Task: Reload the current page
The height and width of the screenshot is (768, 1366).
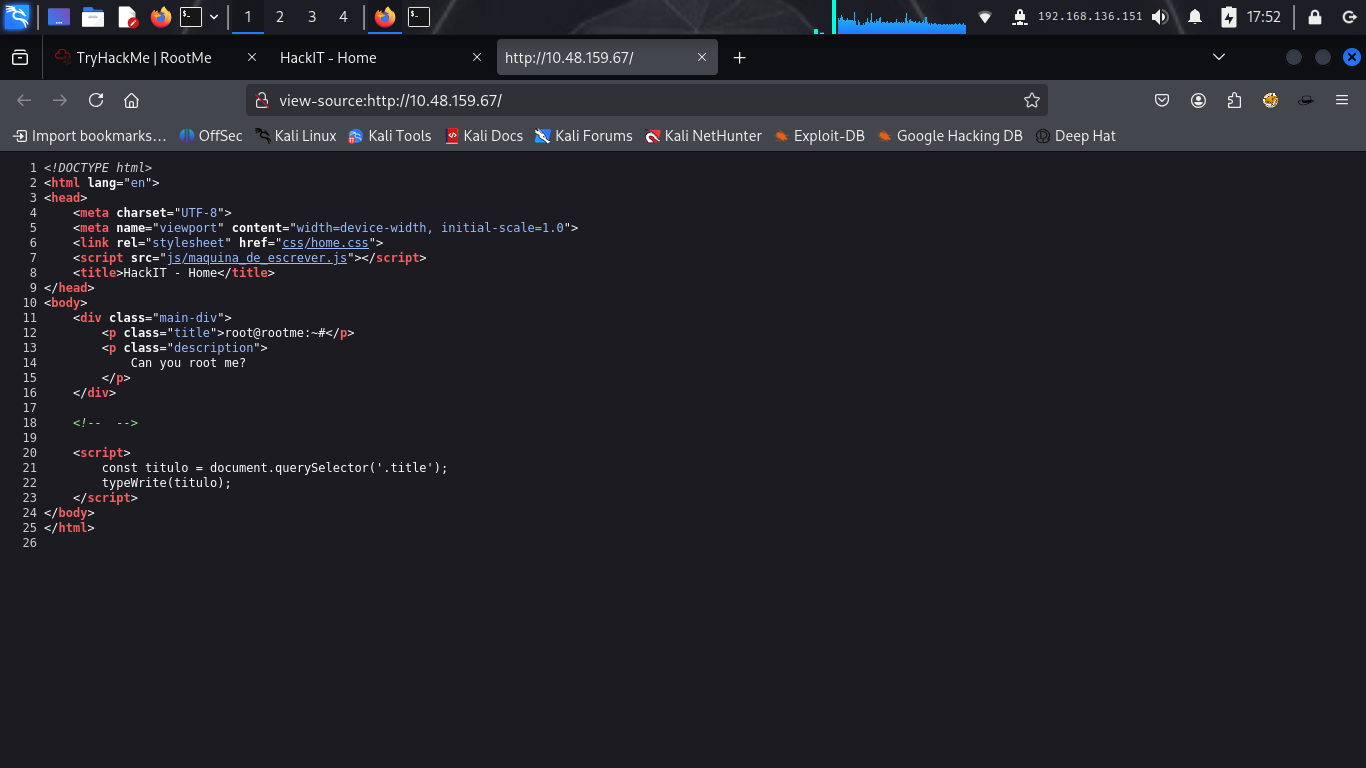Action: pos(96,100)
